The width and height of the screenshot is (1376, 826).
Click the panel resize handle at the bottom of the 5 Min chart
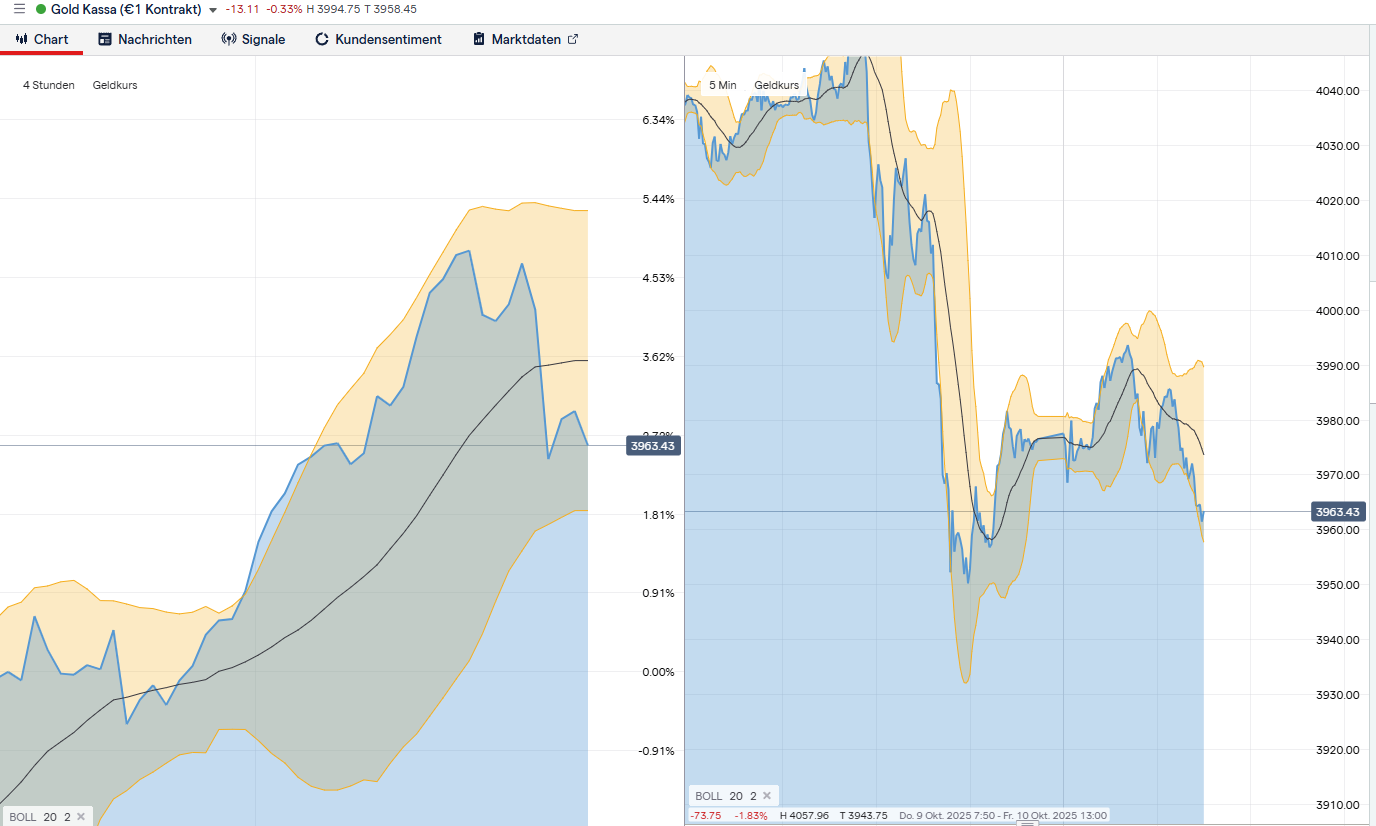1027,823
